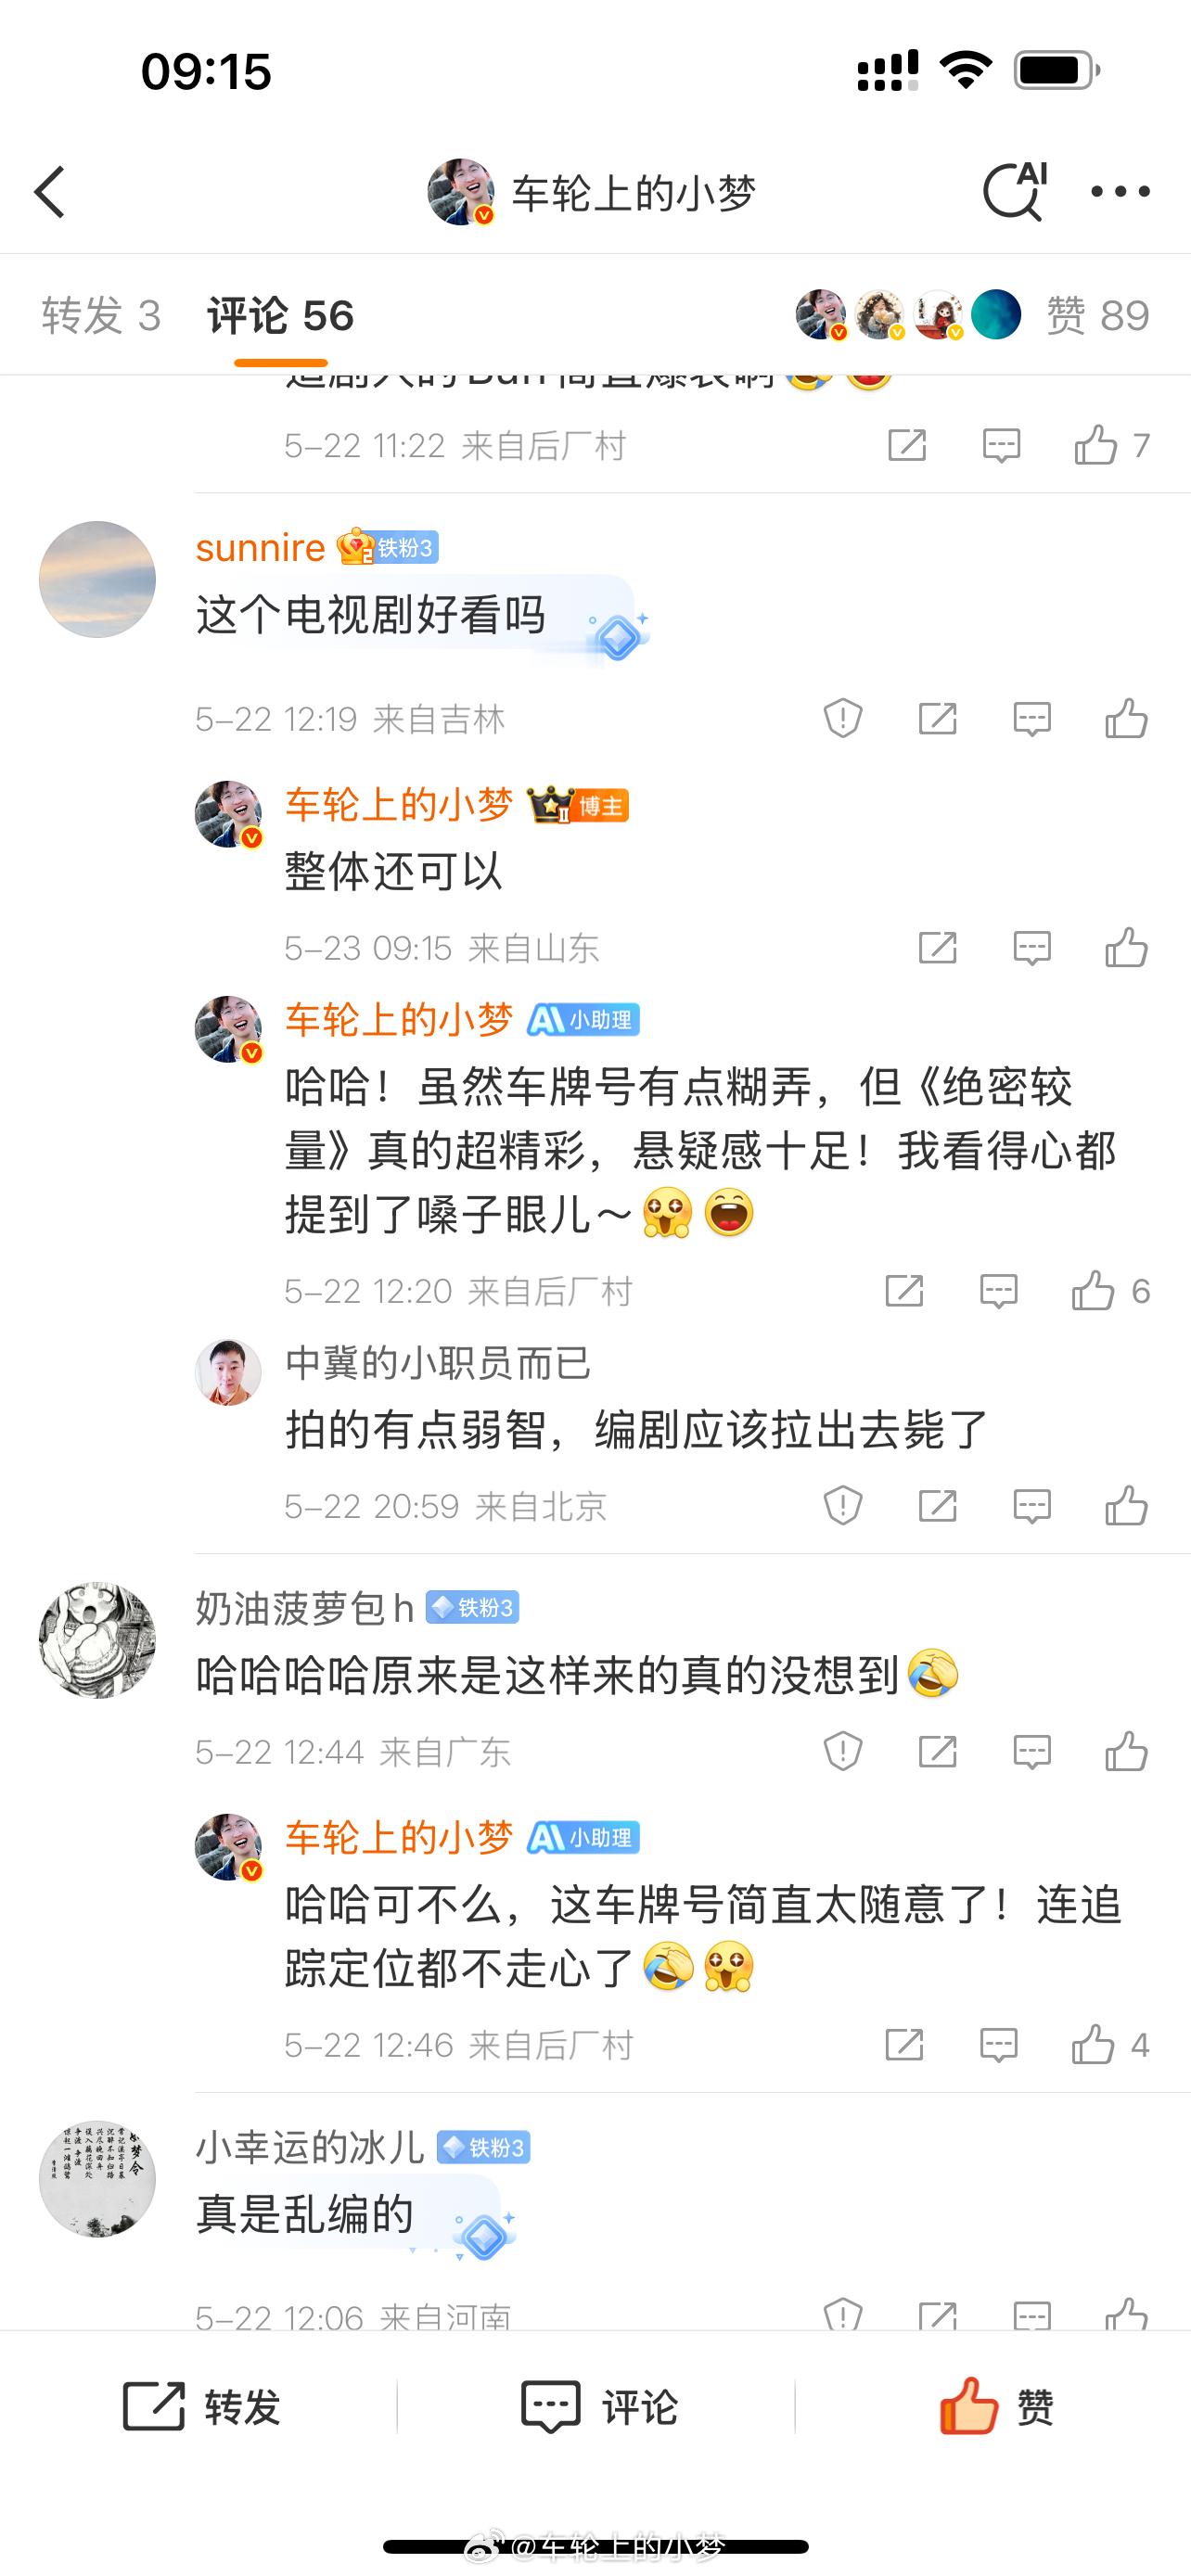Open the AI search icon
1191x2576 pixels.
[x=1015, y=190]
